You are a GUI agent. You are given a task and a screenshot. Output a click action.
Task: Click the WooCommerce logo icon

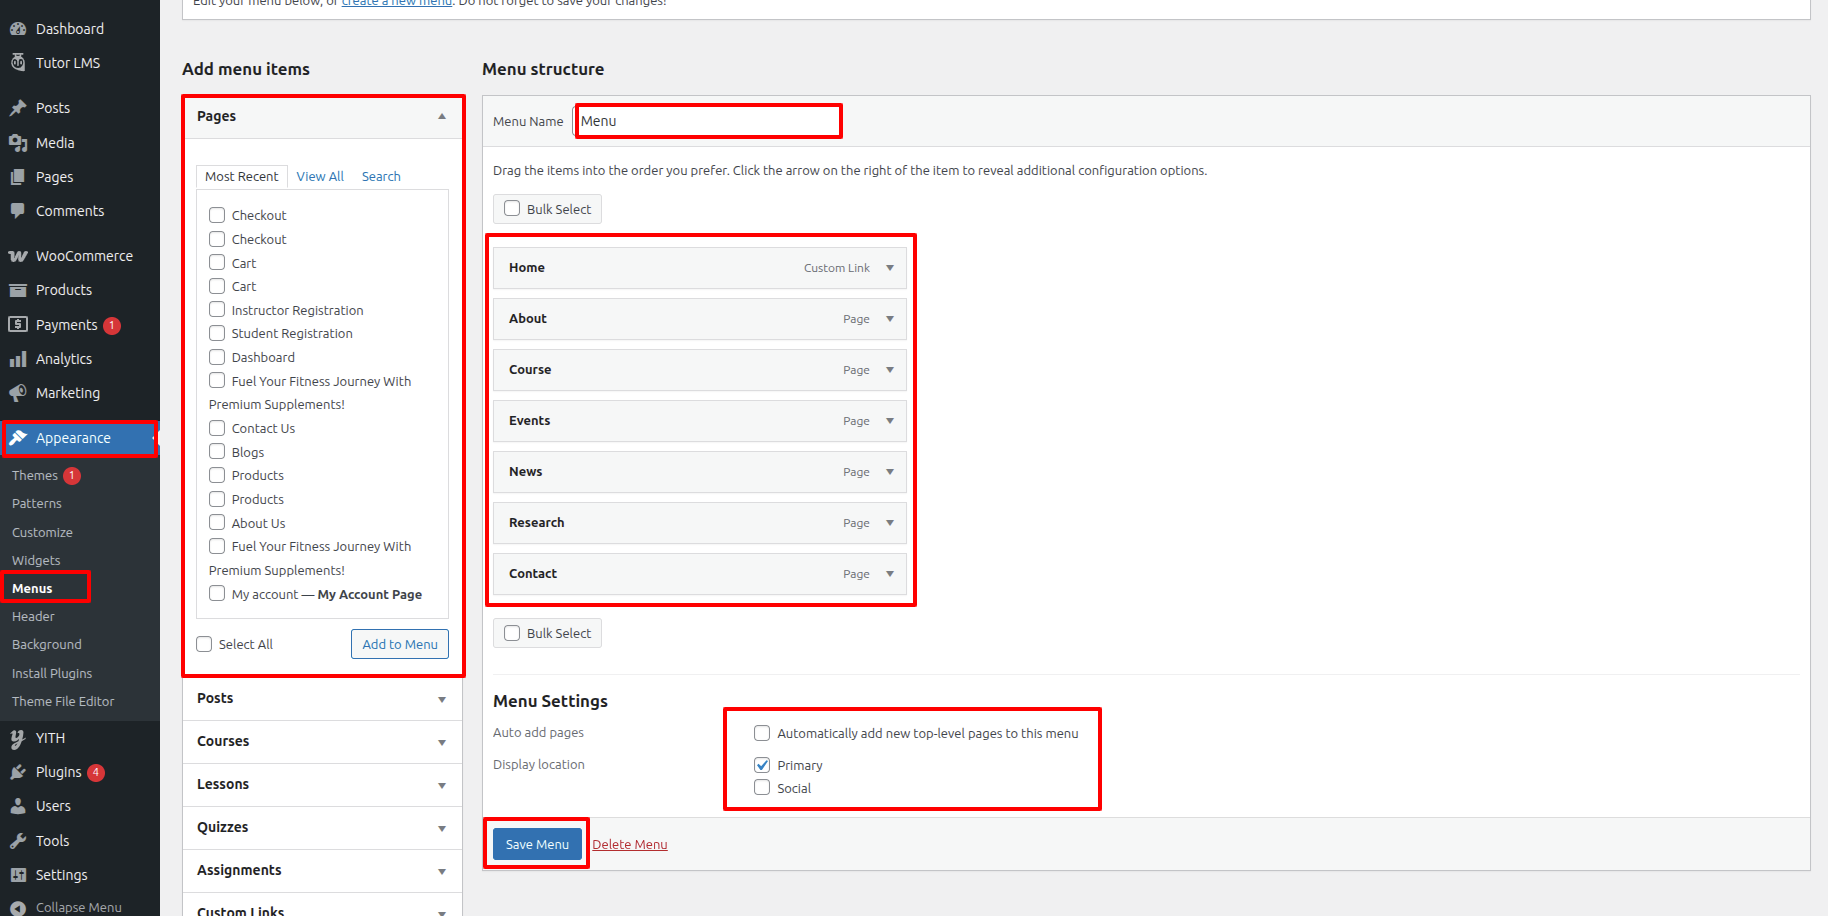coord(18,256)
